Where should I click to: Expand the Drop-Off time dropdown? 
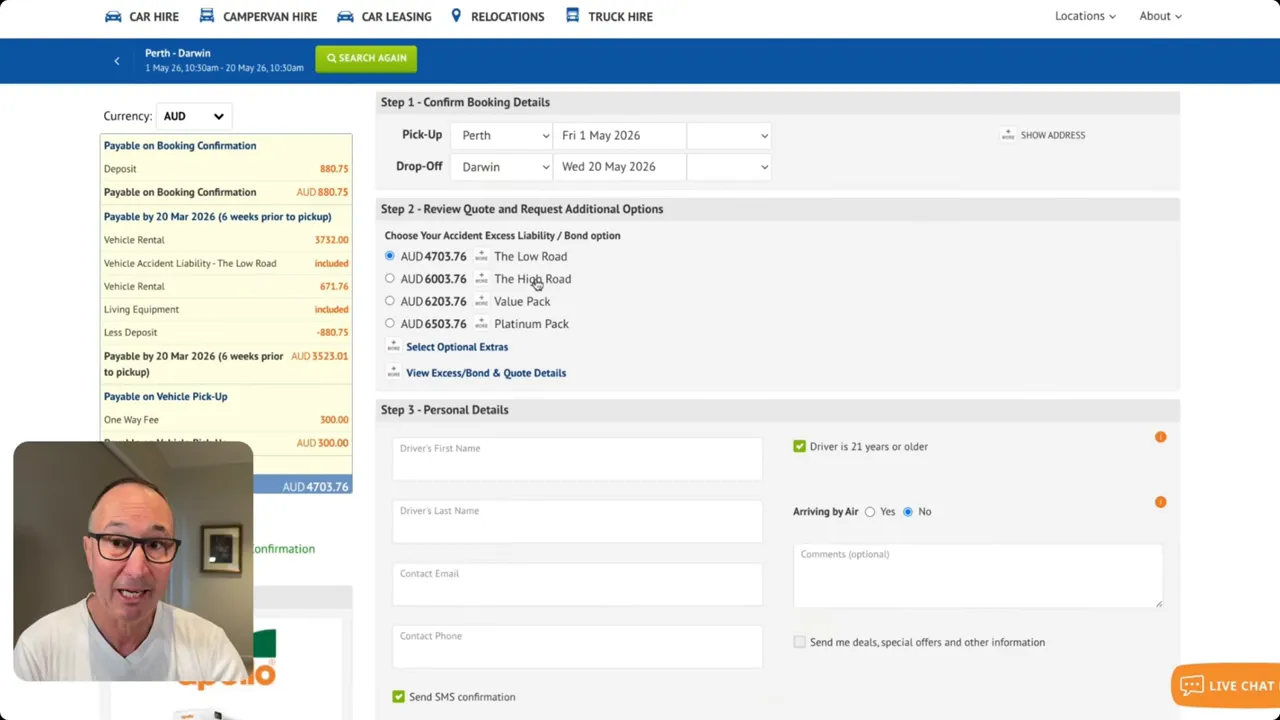point(728,166)
